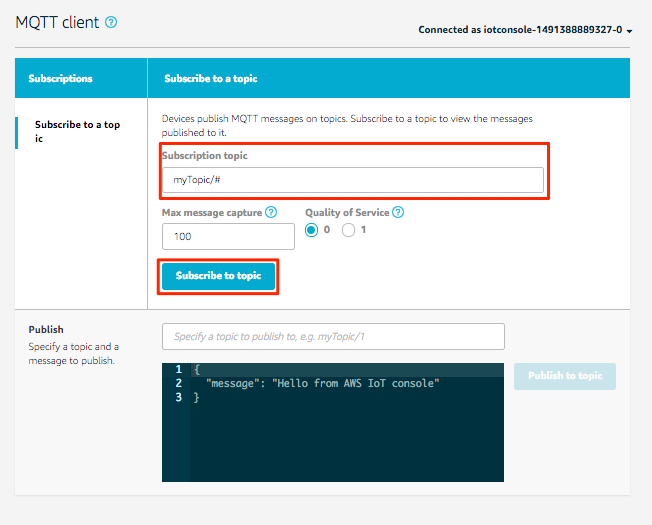The height and width of the screenshot is (525, 652).
Task: Click line number 3 in the editor gutter
Action: [x=179, y=397]
